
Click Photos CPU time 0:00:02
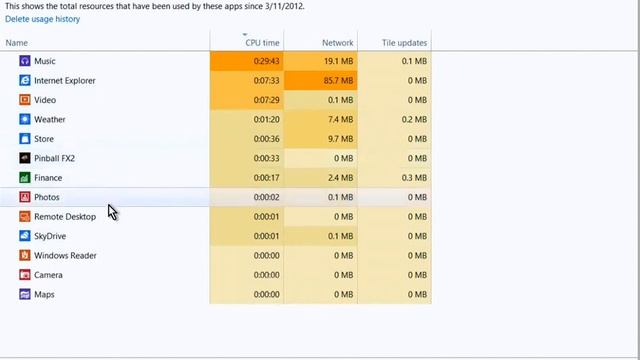click(267, 197)
